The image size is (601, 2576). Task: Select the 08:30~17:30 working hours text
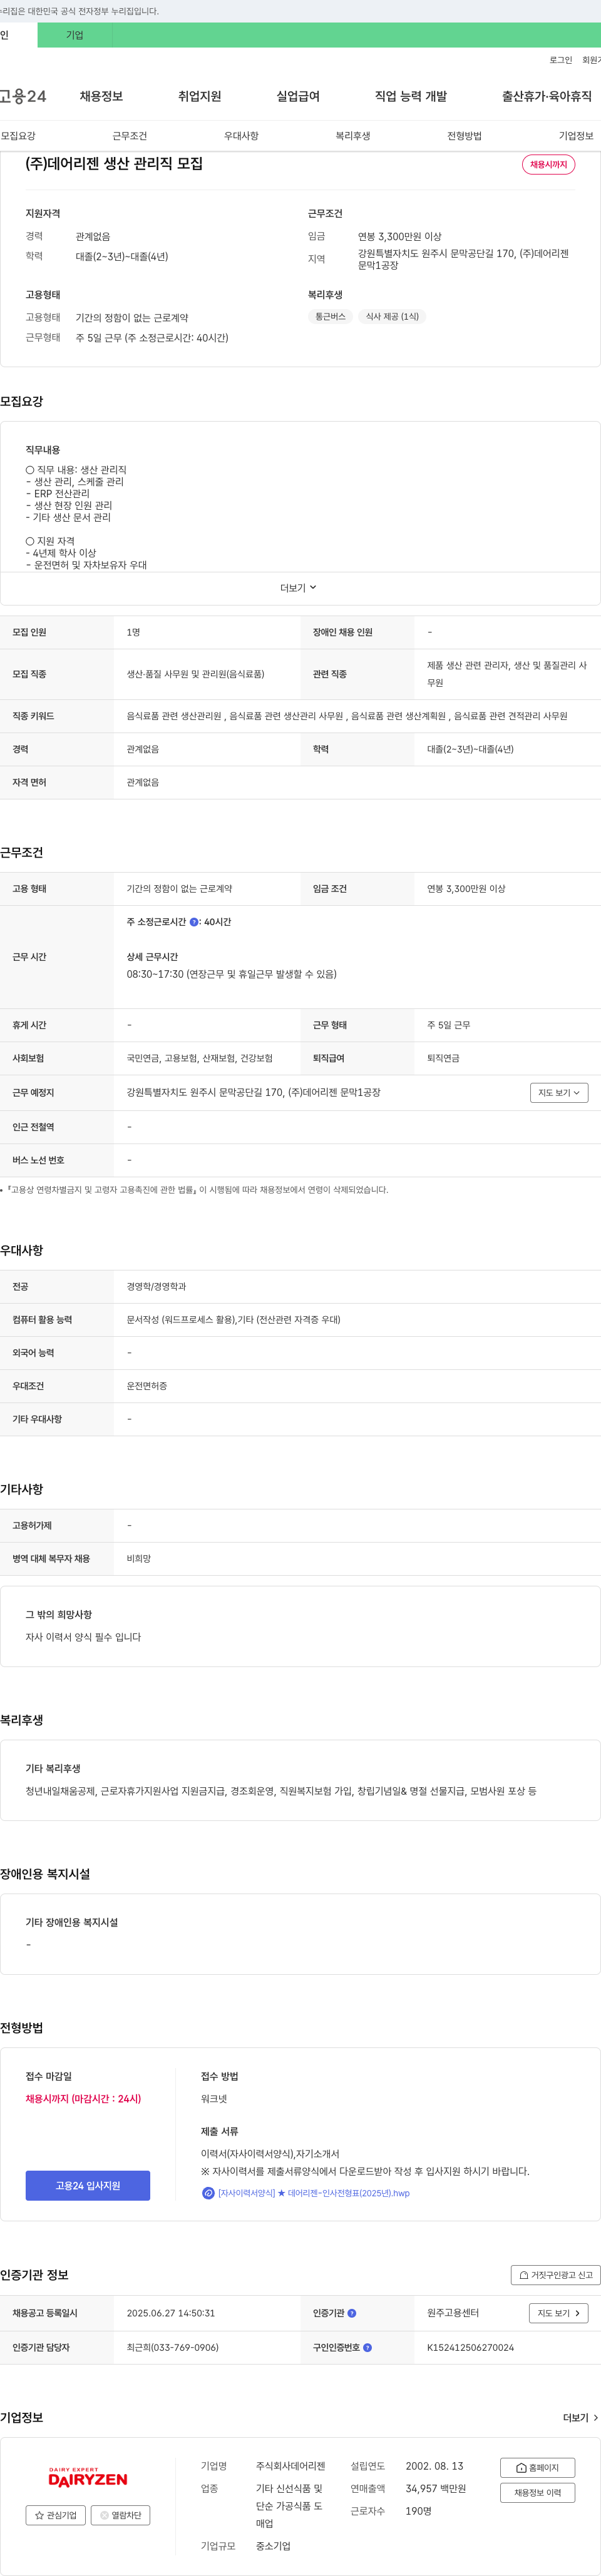tap(231, 974)
